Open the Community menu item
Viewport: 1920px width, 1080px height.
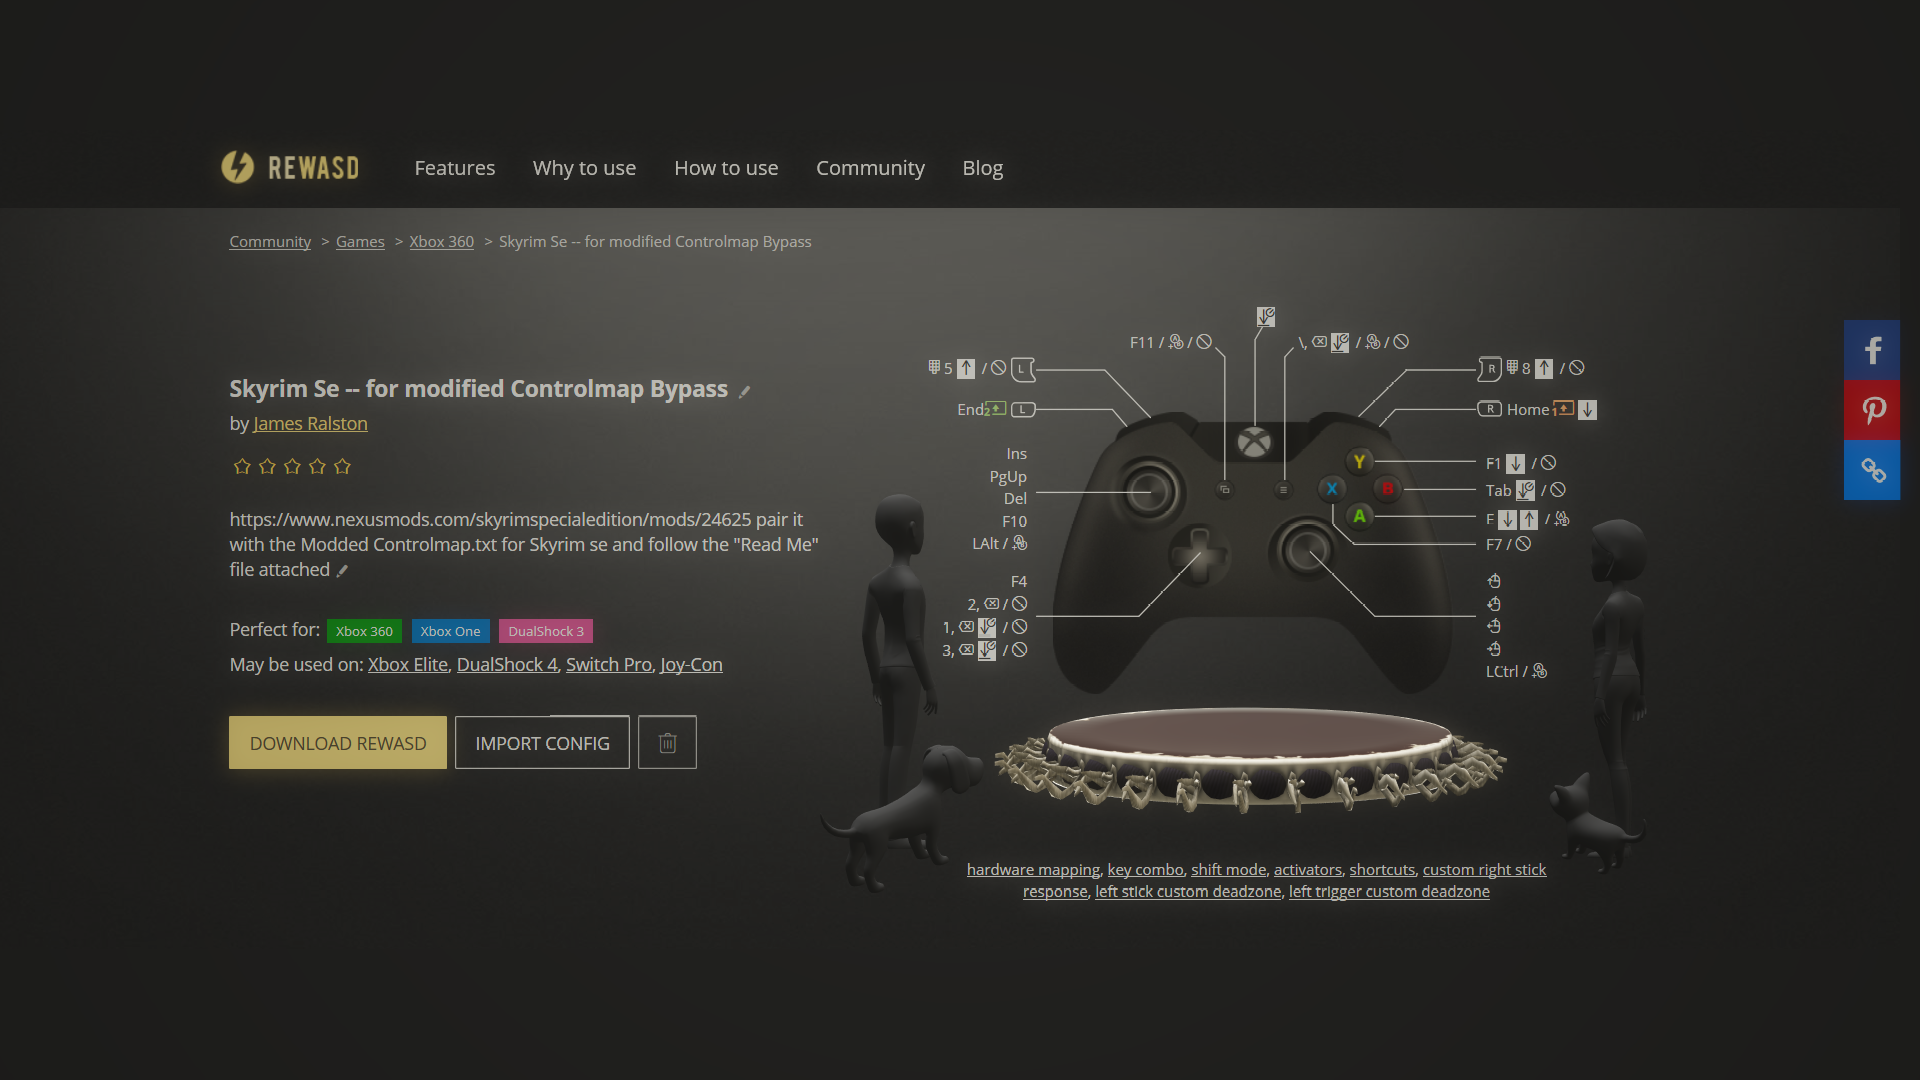pyautogui.click(x=870, y=167)
